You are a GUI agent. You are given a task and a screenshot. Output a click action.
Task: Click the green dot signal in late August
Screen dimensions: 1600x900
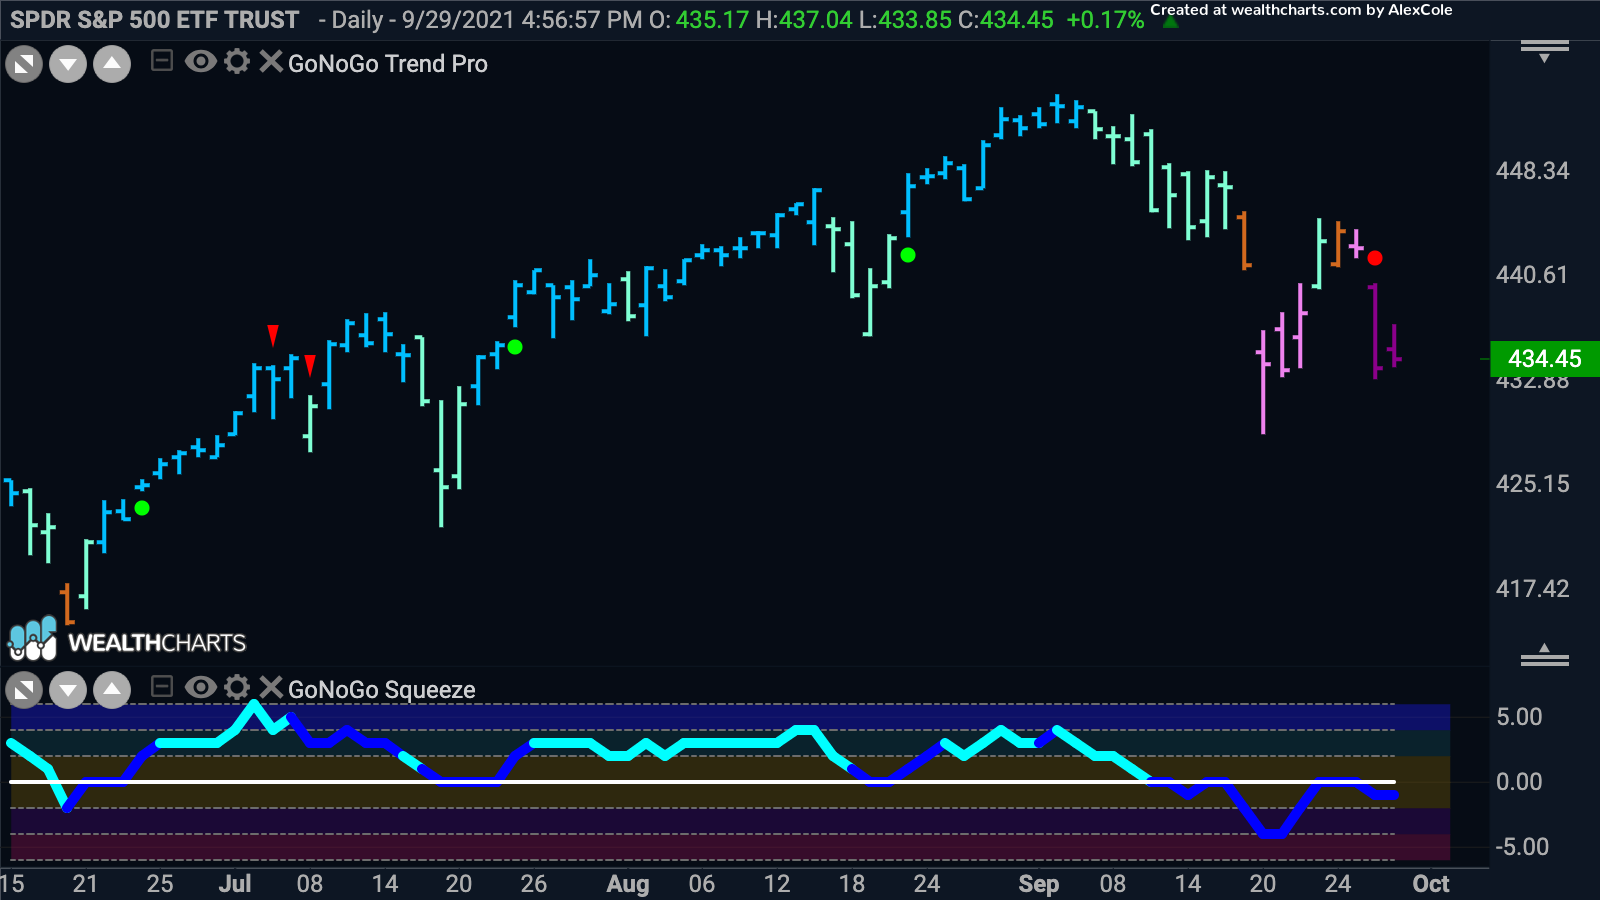pos(908,255)
